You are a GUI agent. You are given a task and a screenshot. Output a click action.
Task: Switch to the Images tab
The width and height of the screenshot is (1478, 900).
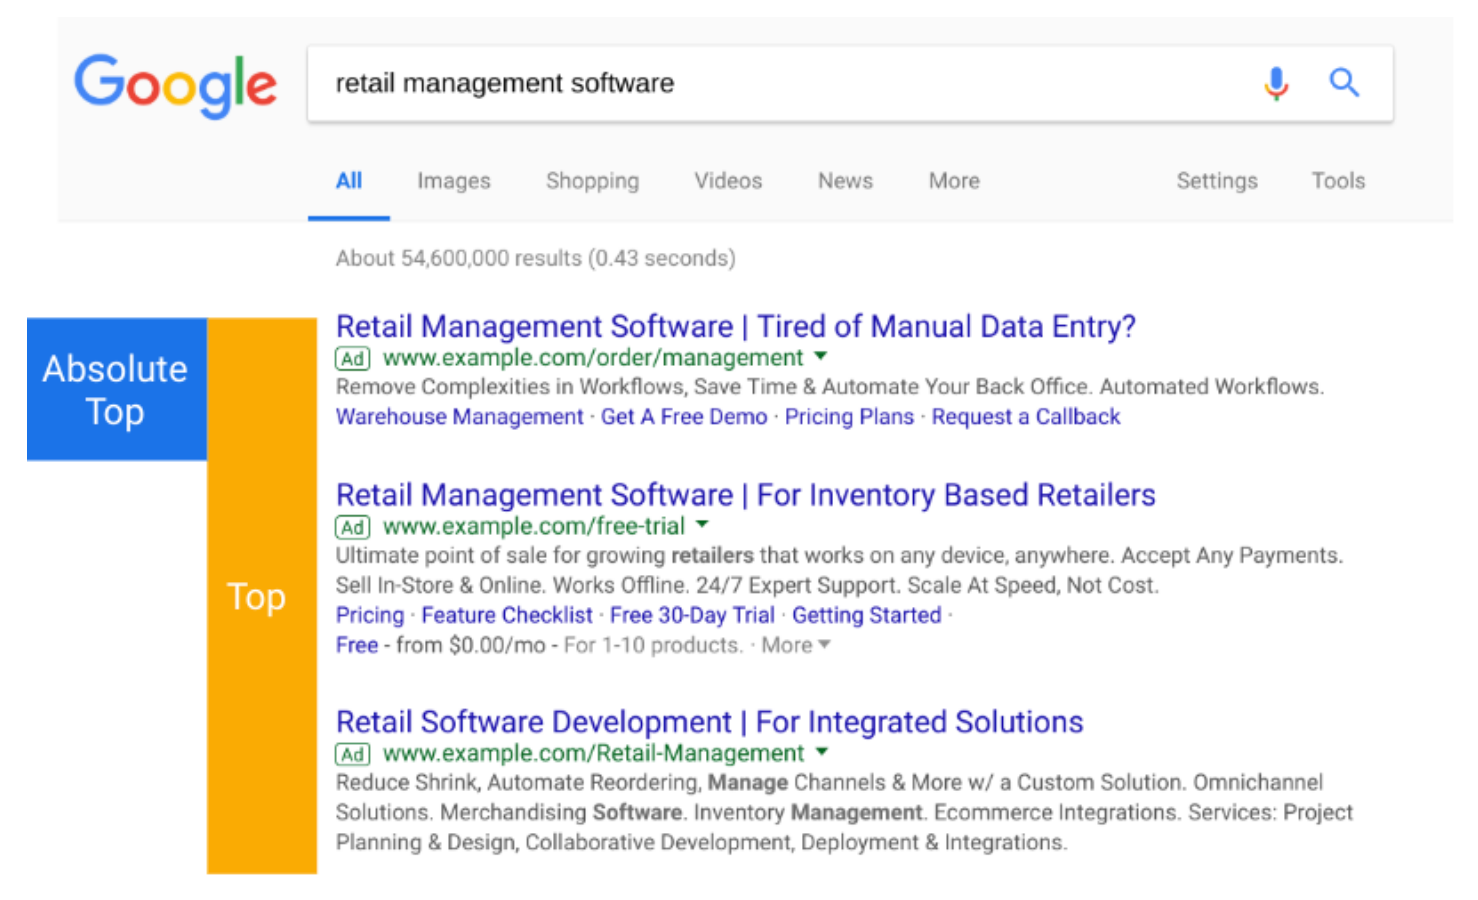[454, 181]
